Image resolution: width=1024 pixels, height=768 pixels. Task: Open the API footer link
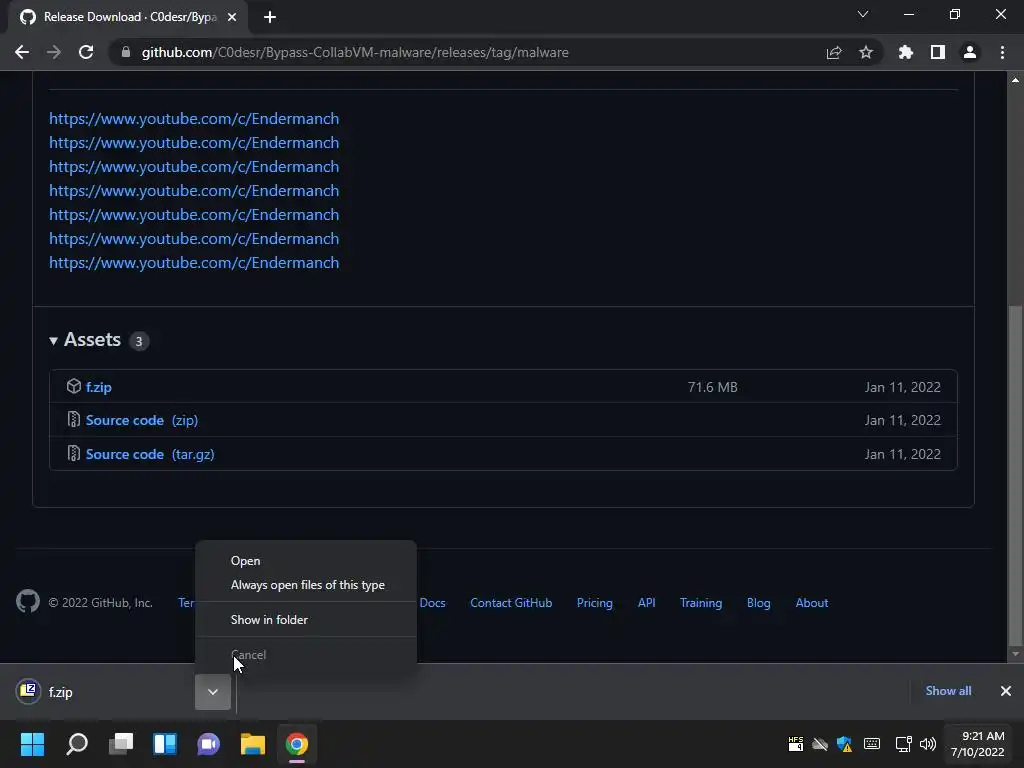[x=647, y=603]
